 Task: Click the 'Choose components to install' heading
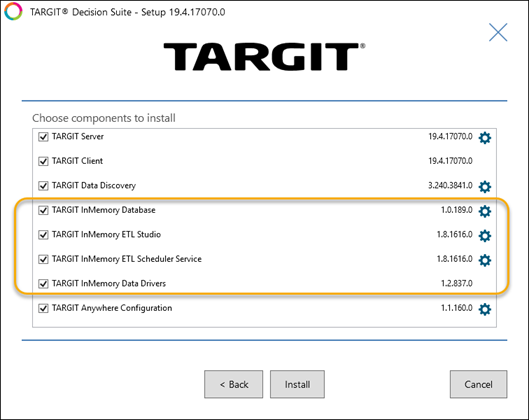[104, 118]
